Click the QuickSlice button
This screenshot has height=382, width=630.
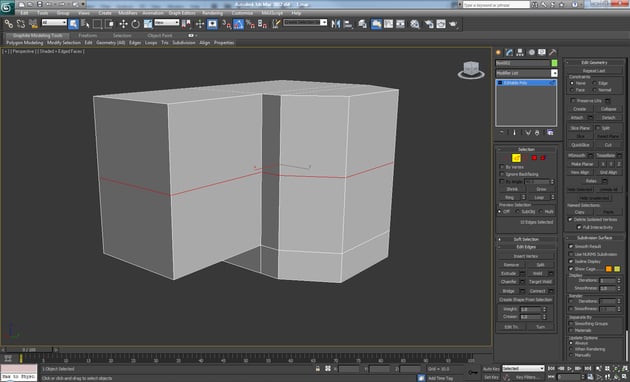pyautogui.click(x=580, y=145)
